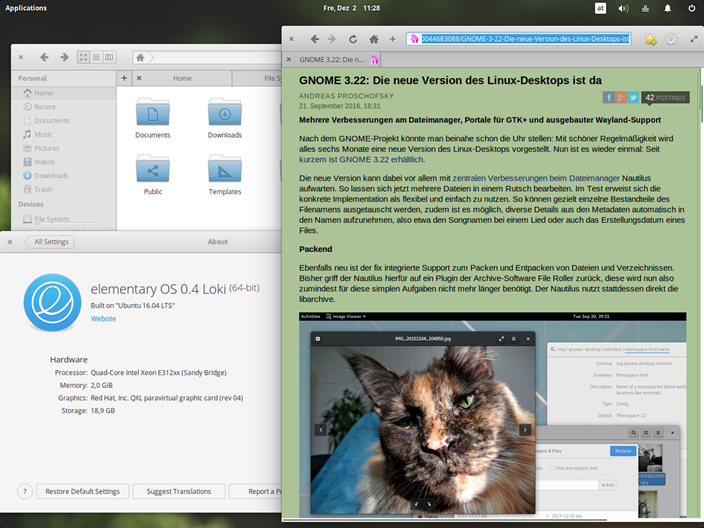The image size is (704, 528).
Task: Click Restore Default Settings
Action: click(x=83, y=491)
